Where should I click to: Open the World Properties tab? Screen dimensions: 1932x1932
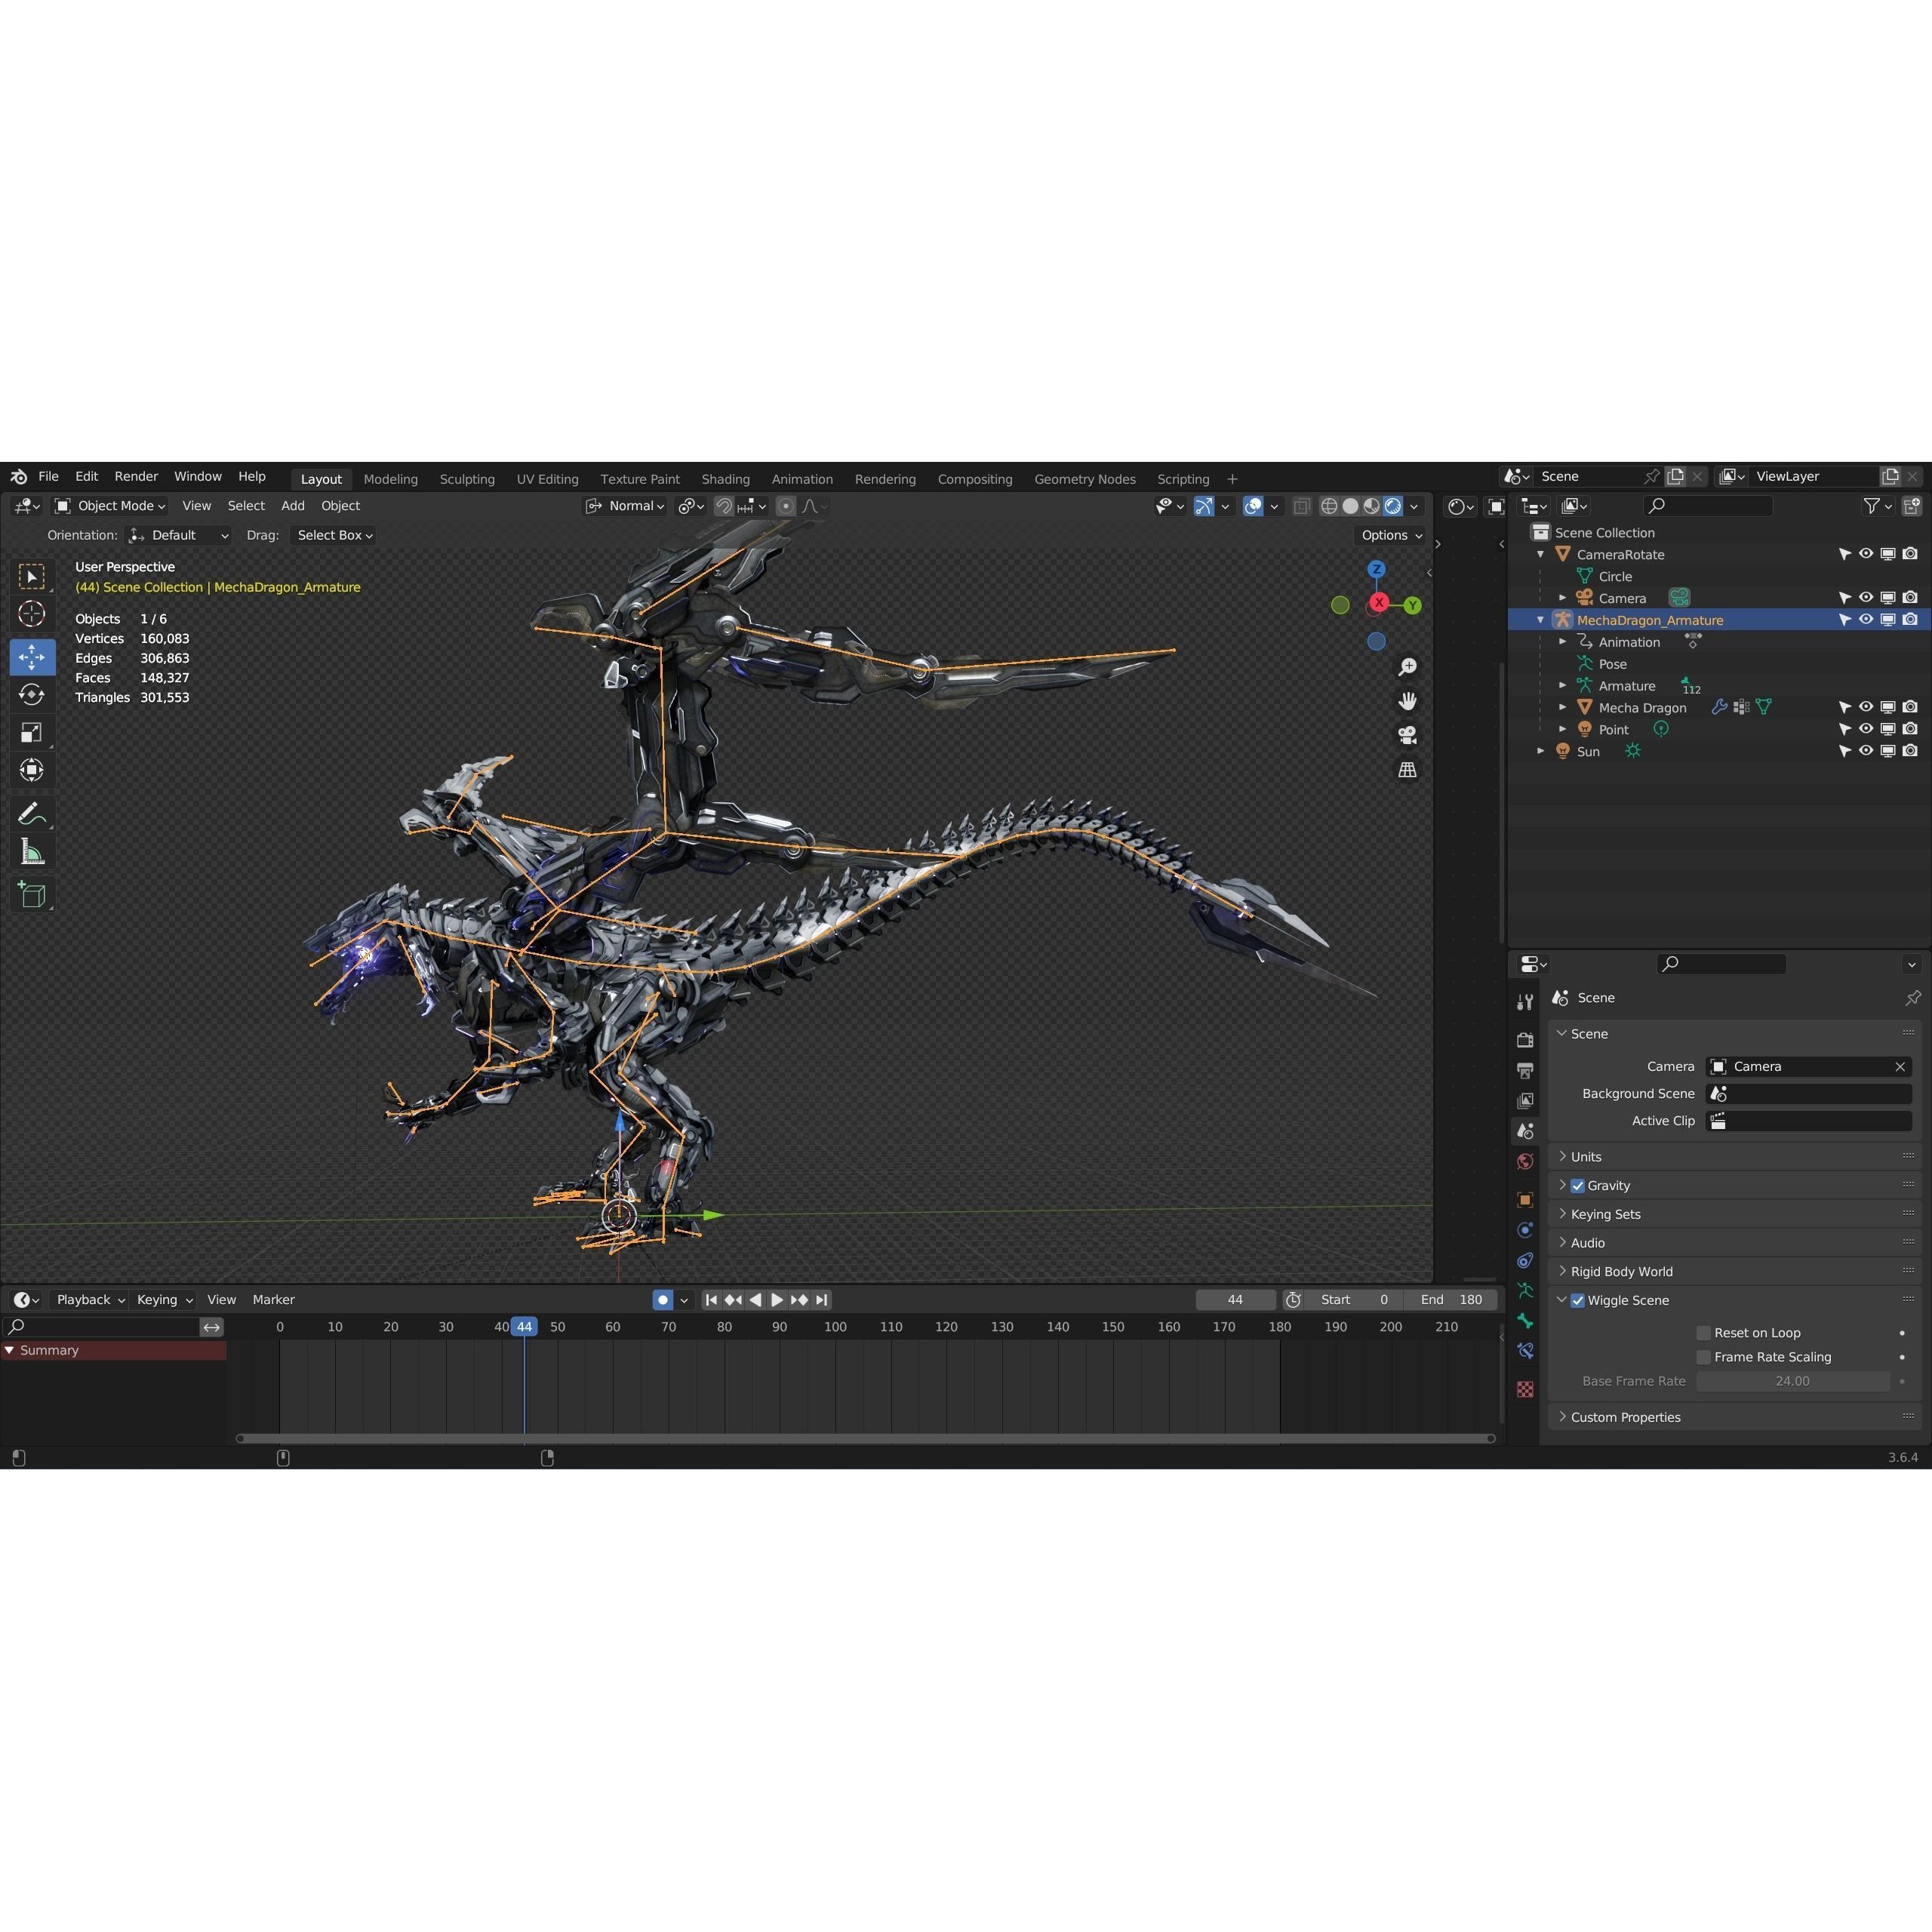tap(1525, 1161)
